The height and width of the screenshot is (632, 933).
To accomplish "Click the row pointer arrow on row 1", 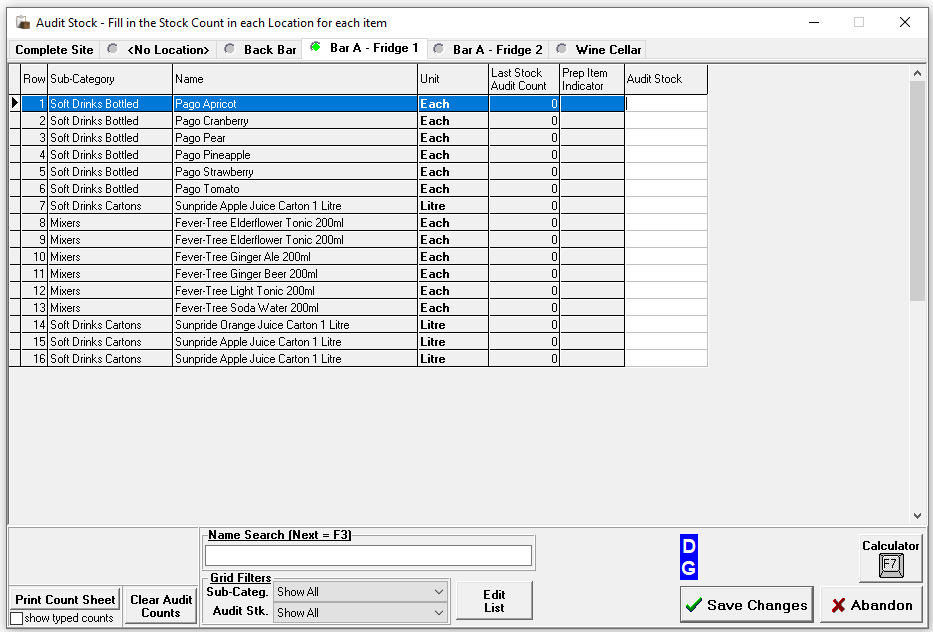I will 15,103.
